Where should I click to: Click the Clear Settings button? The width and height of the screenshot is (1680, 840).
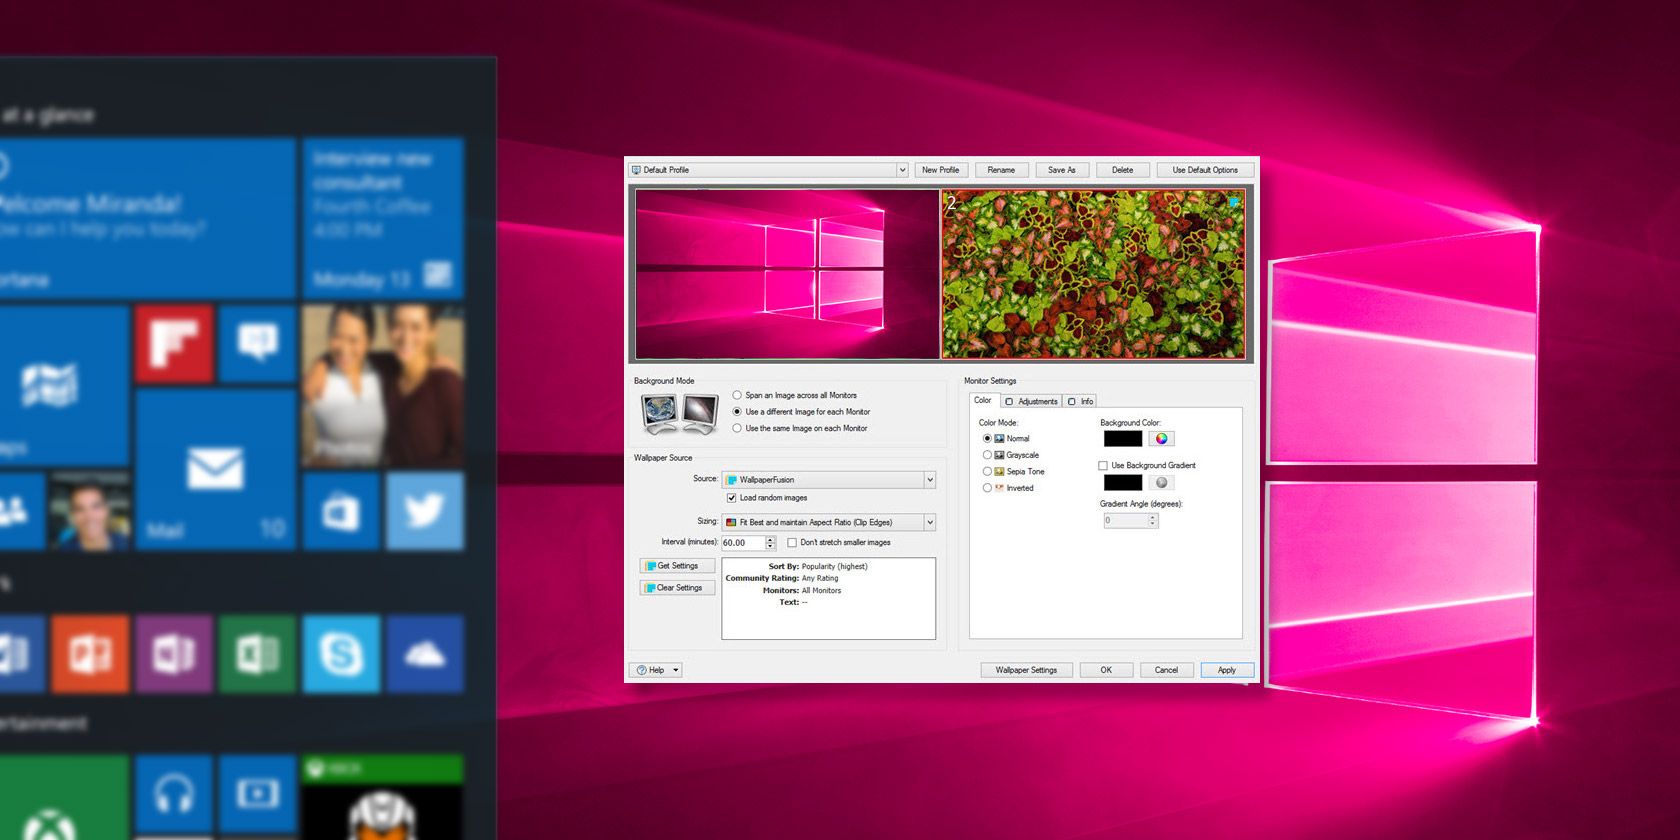pos(677,588)
